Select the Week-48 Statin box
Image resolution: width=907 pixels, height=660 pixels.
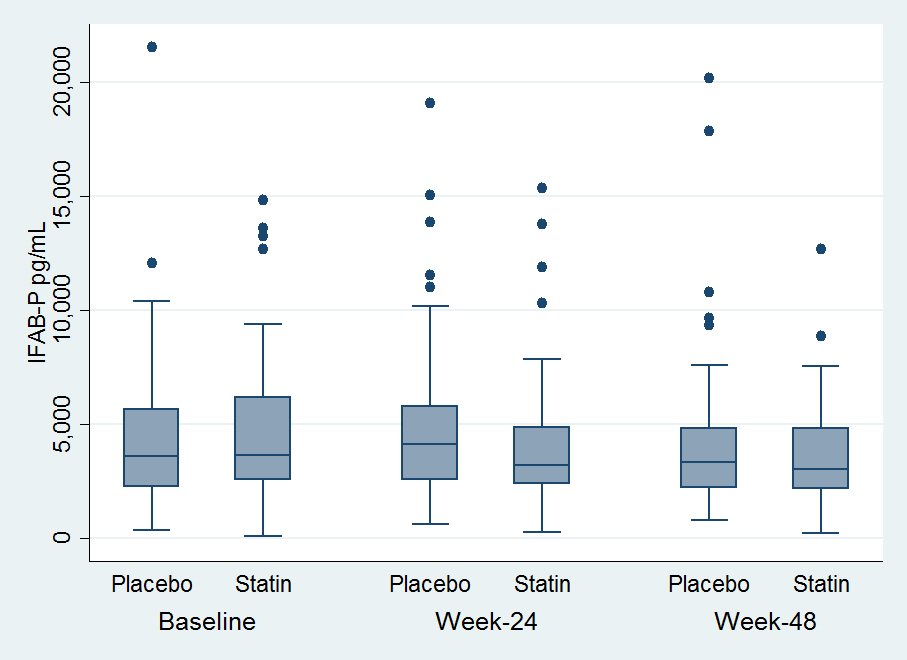point(821,458)
